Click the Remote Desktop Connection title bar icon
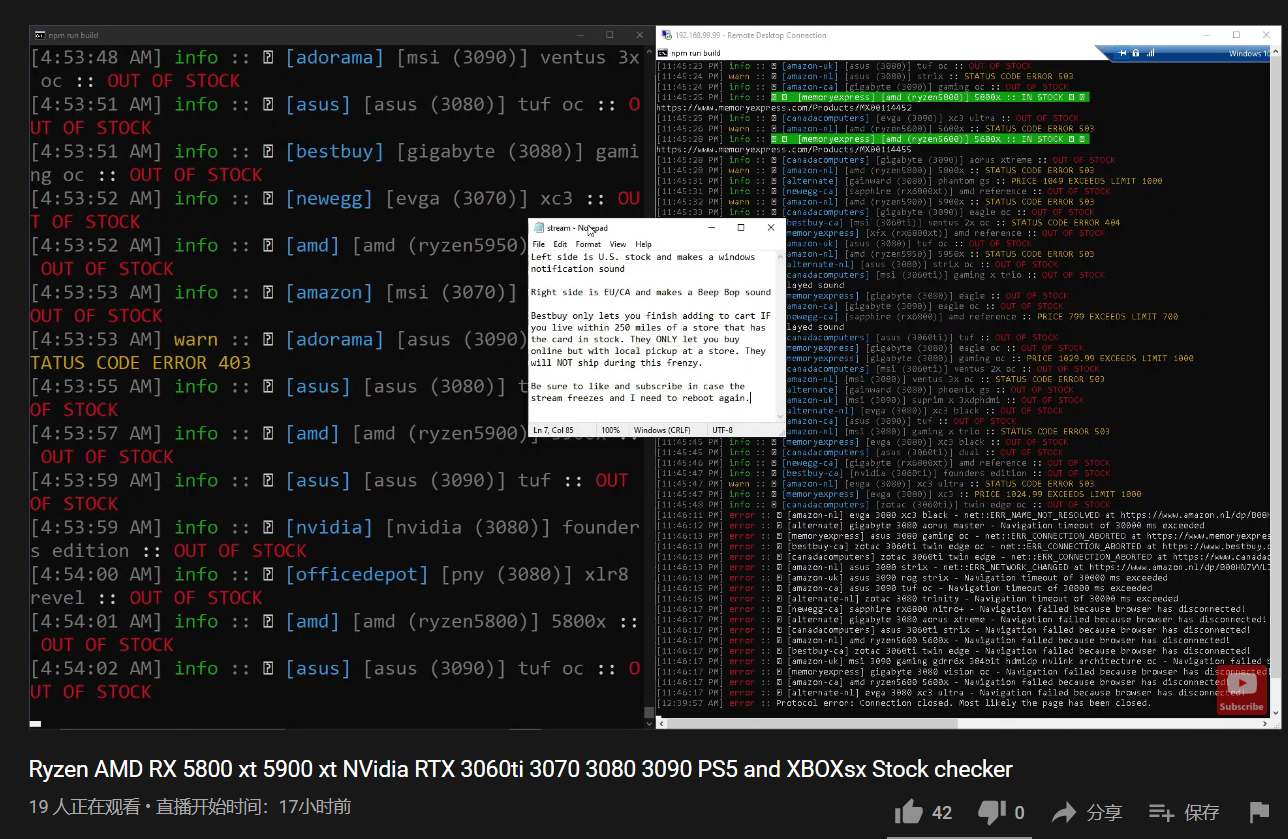 [665, 35]
